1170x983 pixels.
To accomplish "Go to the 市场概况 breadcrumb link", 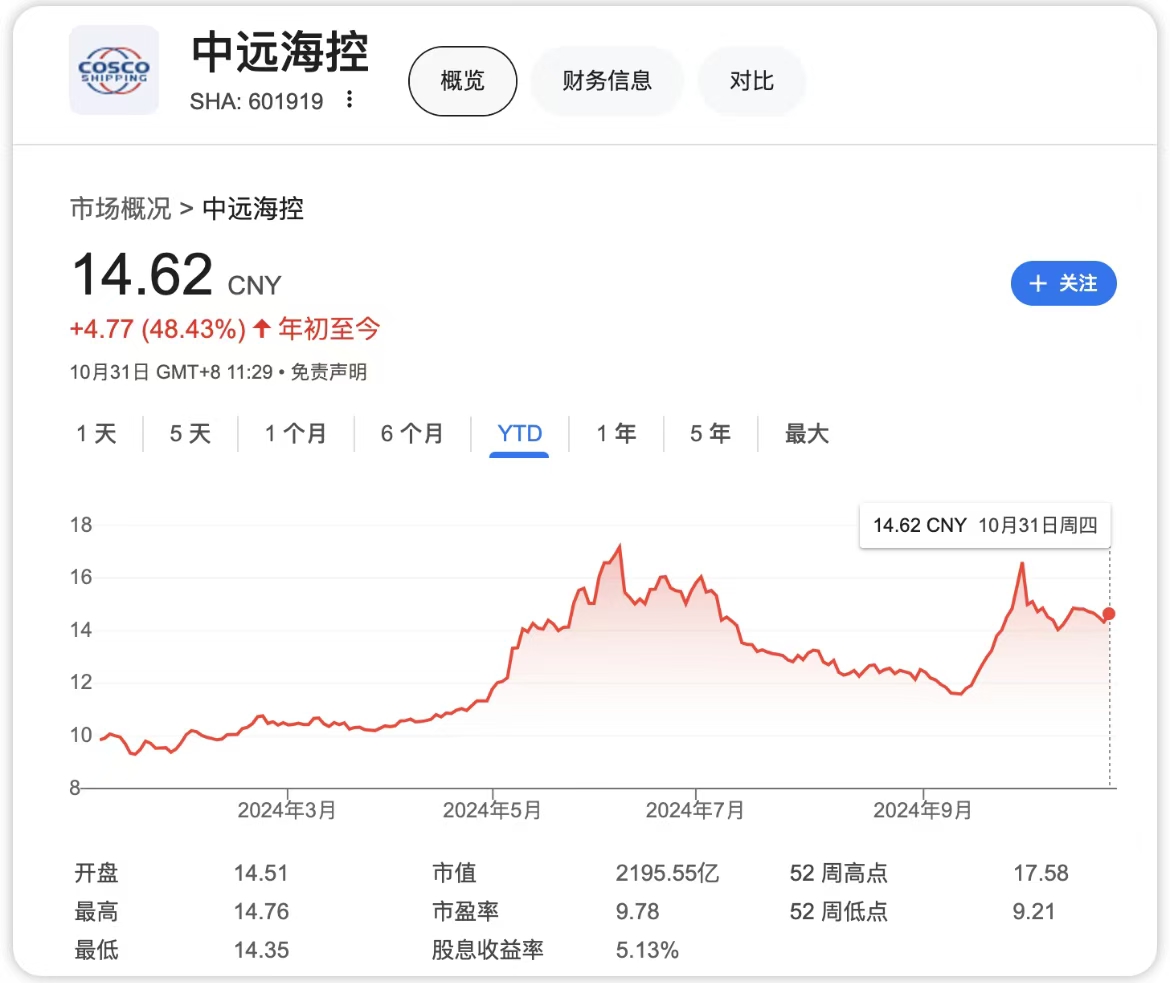I will coord(121,208).
